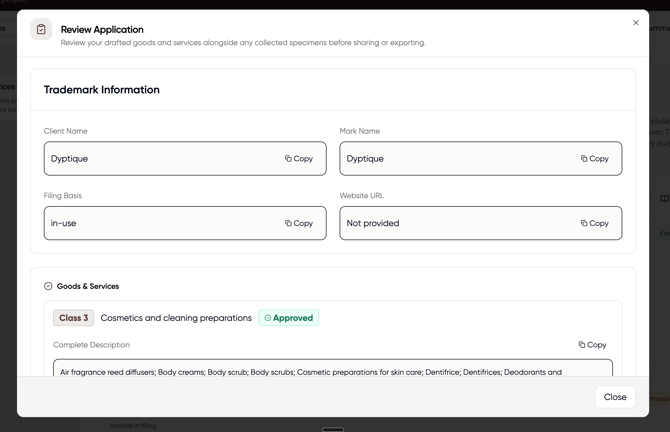670x432 pixels.
Task: Copy the Mark Name value Dyptique
Action: pos(594,159)
